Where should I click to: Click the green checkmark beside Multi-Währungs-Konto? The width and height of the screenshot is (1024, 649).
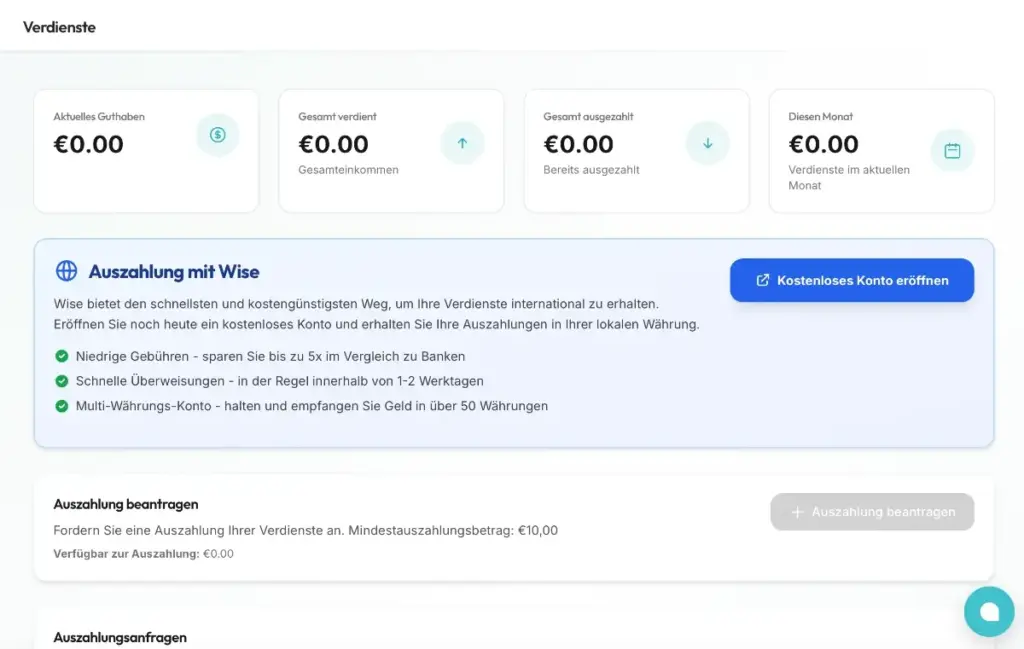62,406
